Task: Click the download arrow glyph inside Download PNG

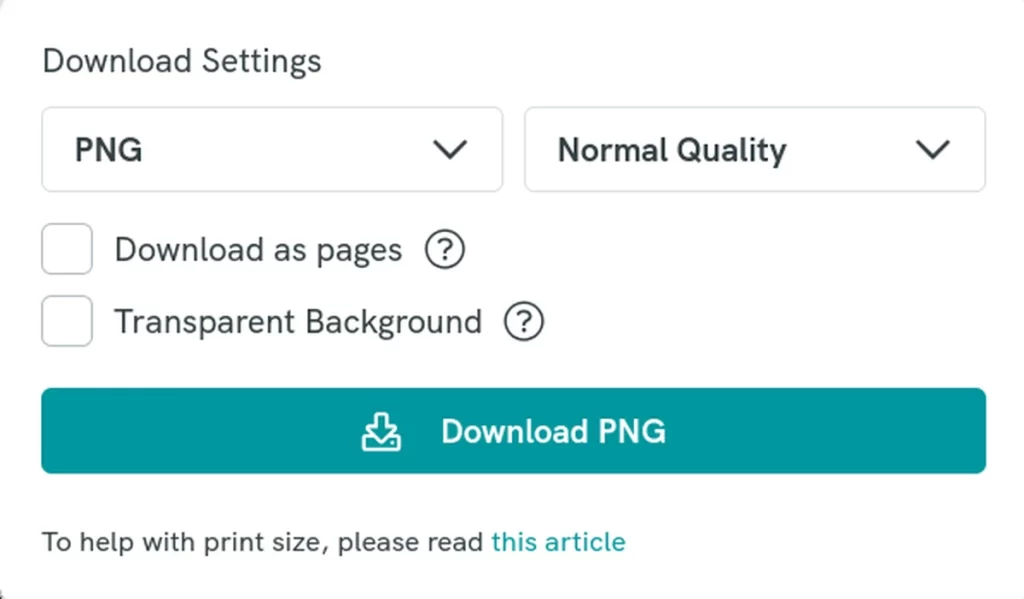Action: click(381, 431)
